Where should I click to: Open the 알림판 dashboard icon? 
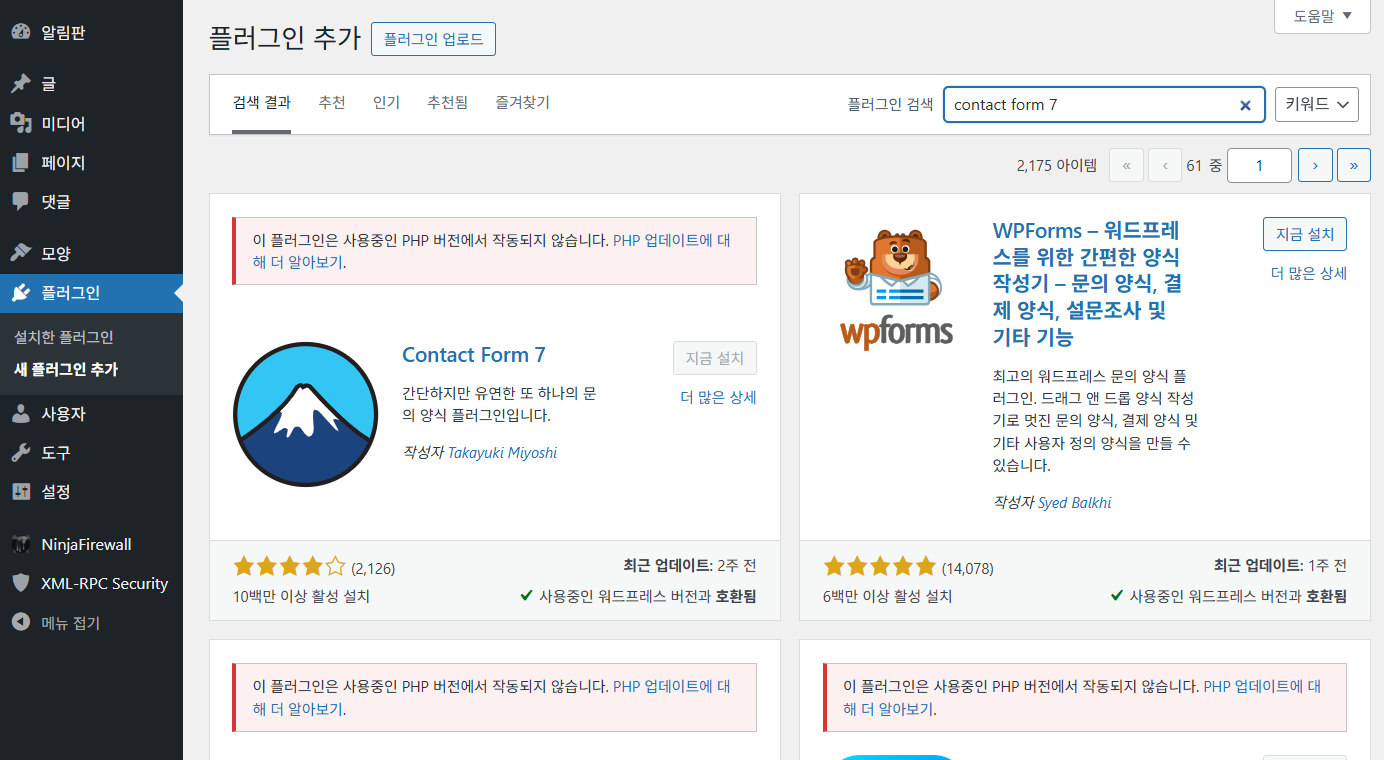point(21,32)
